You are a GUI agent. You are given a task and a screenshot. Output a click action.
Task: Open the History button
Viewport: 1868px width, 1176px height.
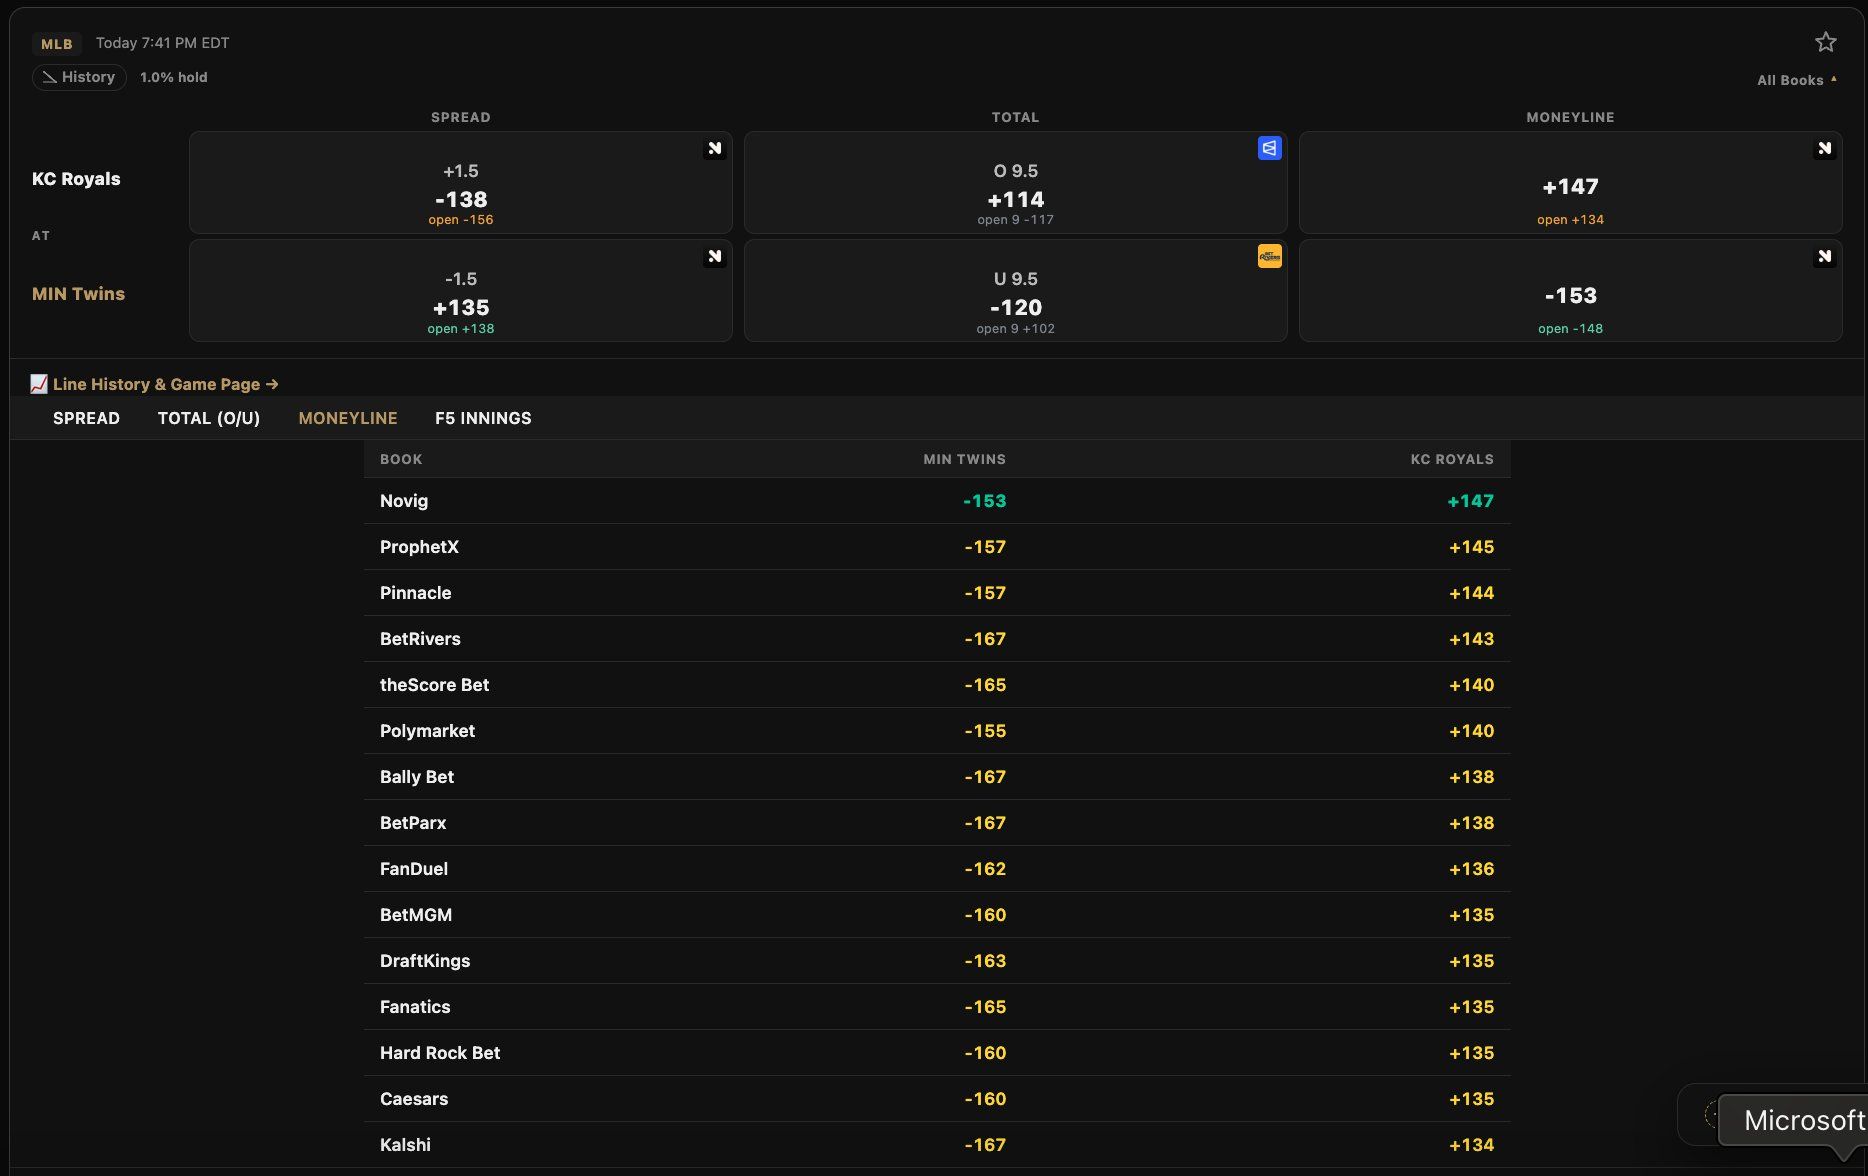point(79,77)
